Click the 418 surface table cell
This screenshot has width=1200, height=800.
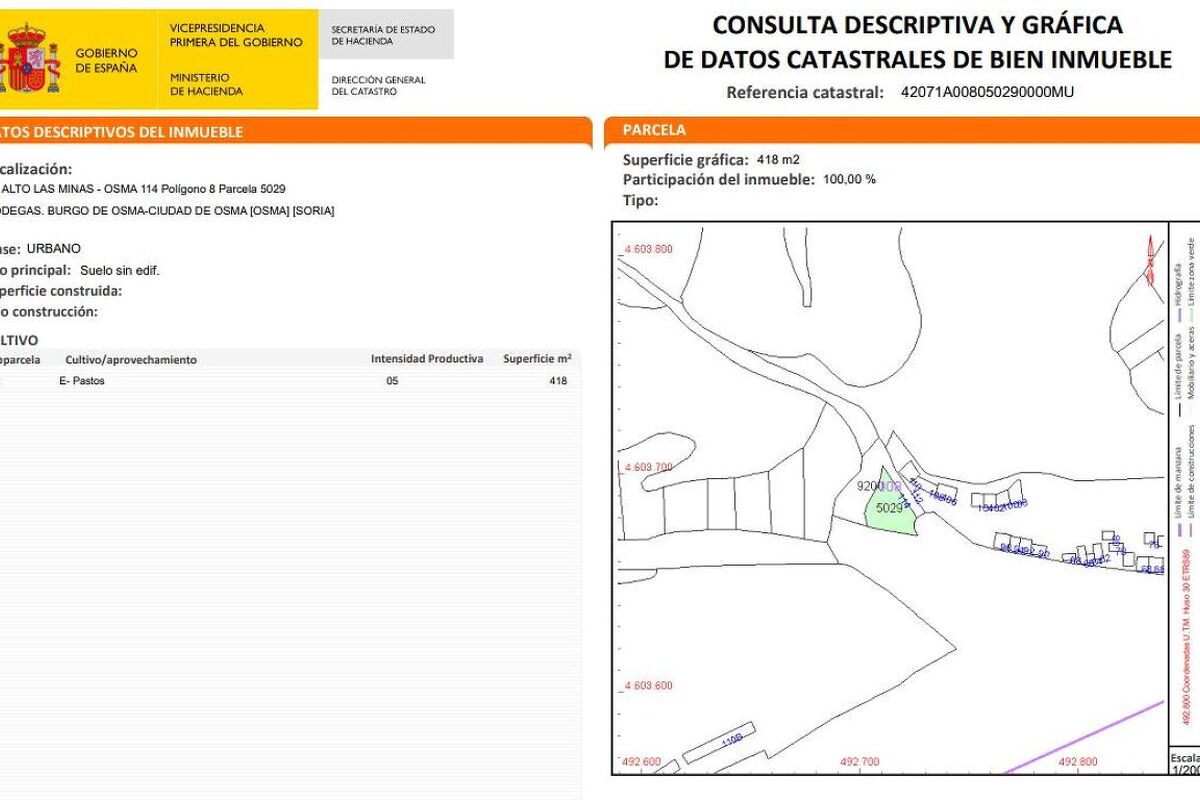pos(558,381)
